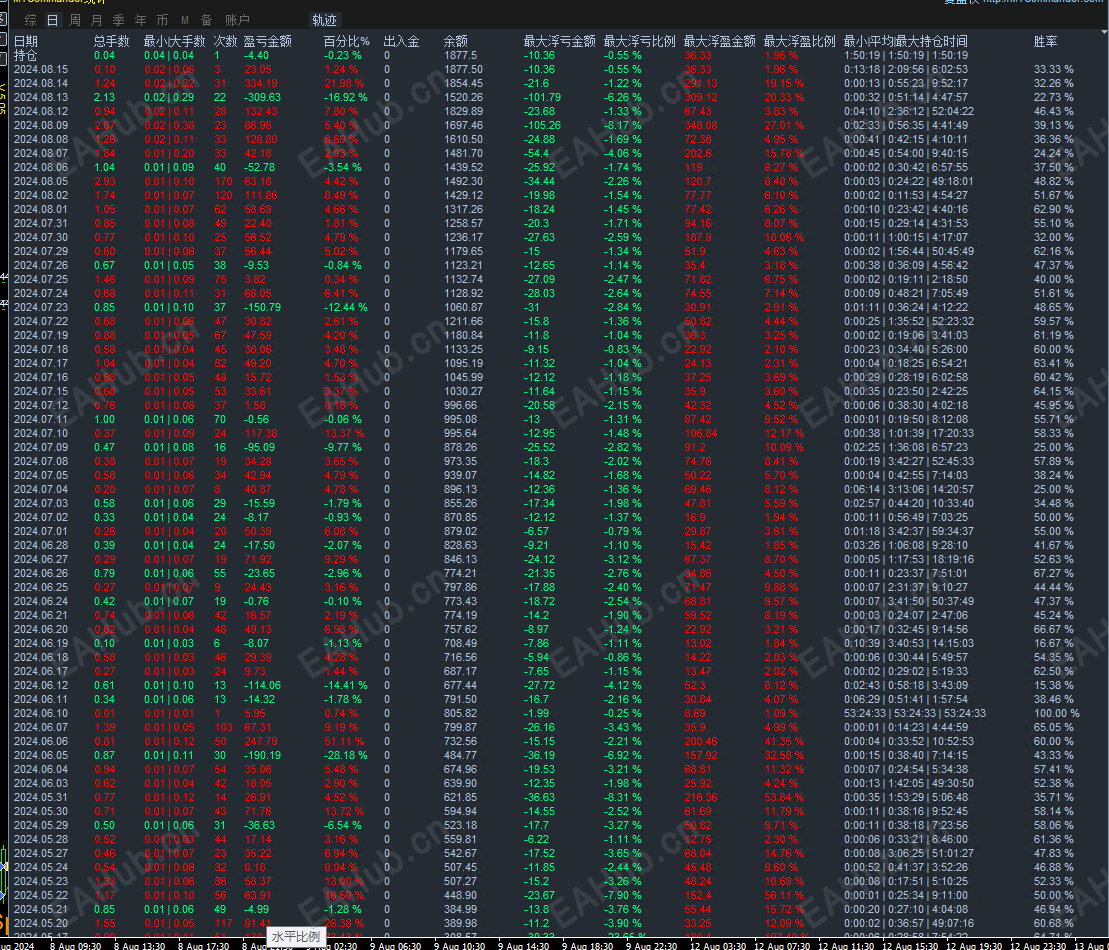Click the 水平比例 tooltip label

coord(296,937)
